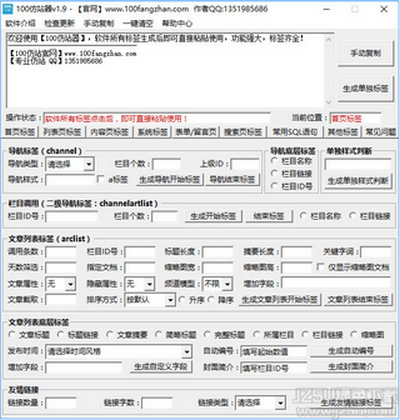This screenshot has height=420, width=400.
Task: Switch to the 内容页标签 tab
Action: click(x=110, y=132)
